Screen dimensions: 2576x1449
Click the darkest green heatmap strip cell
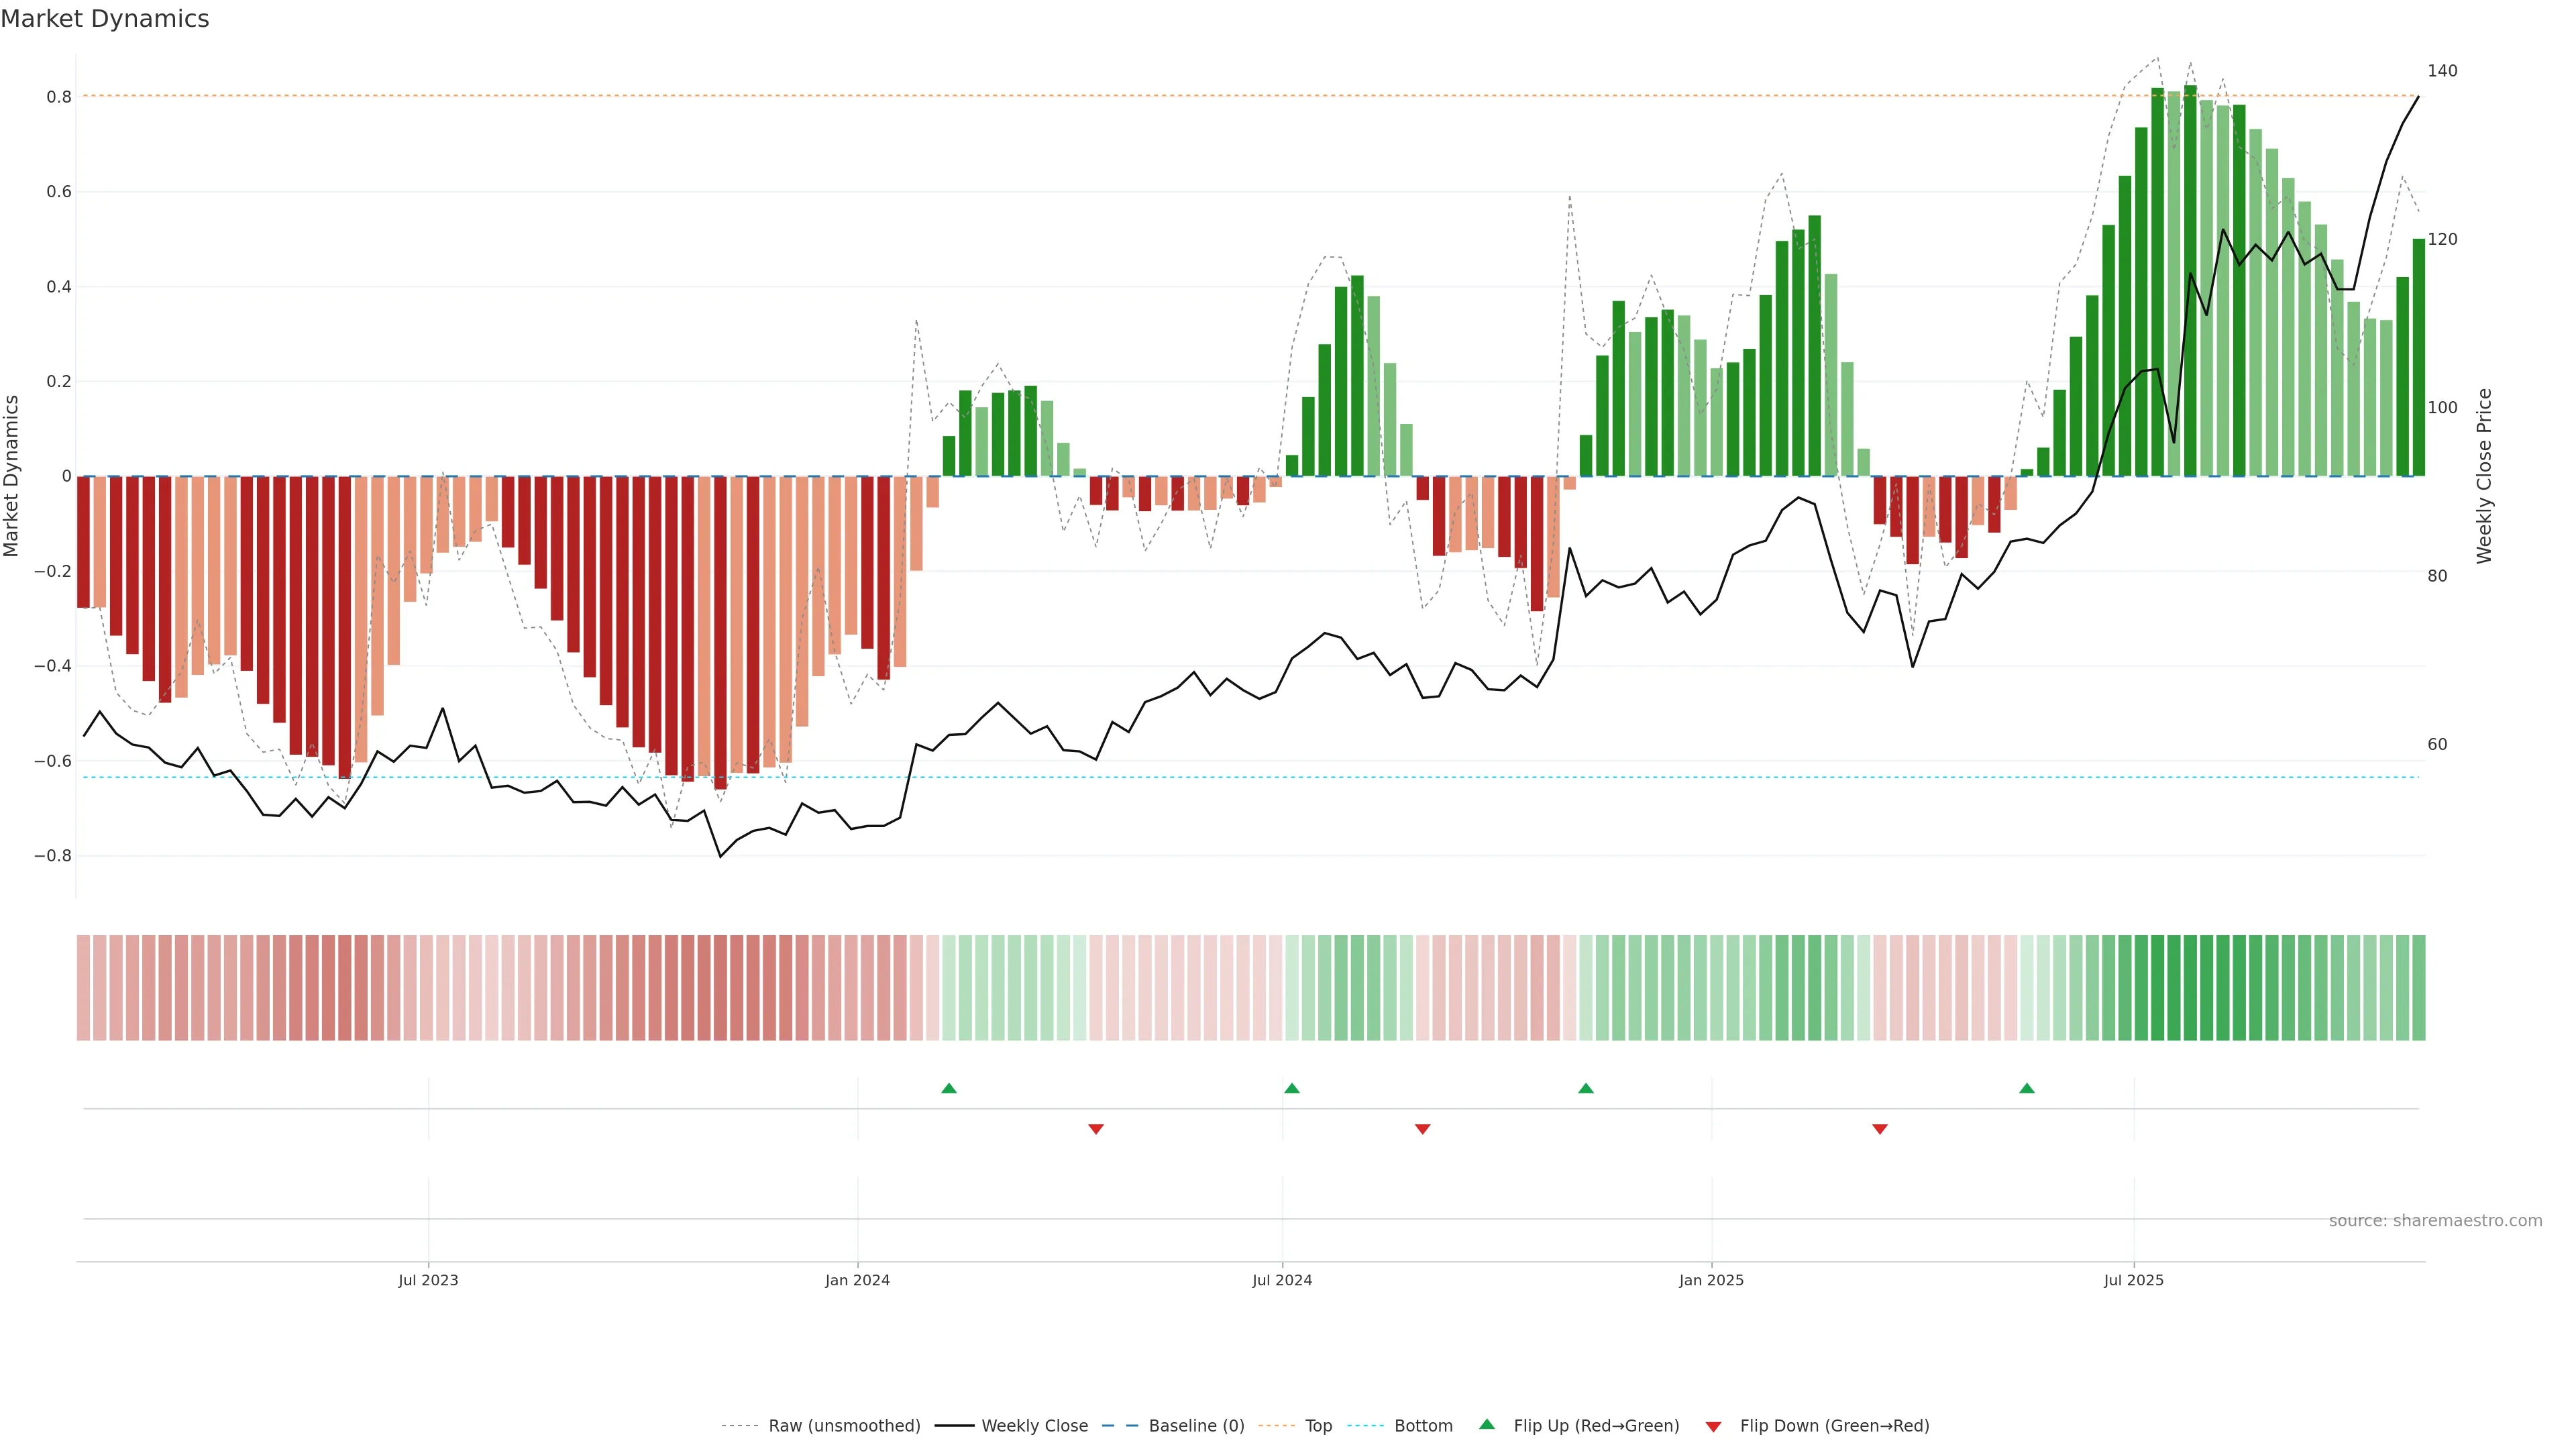pos(2190,988)
